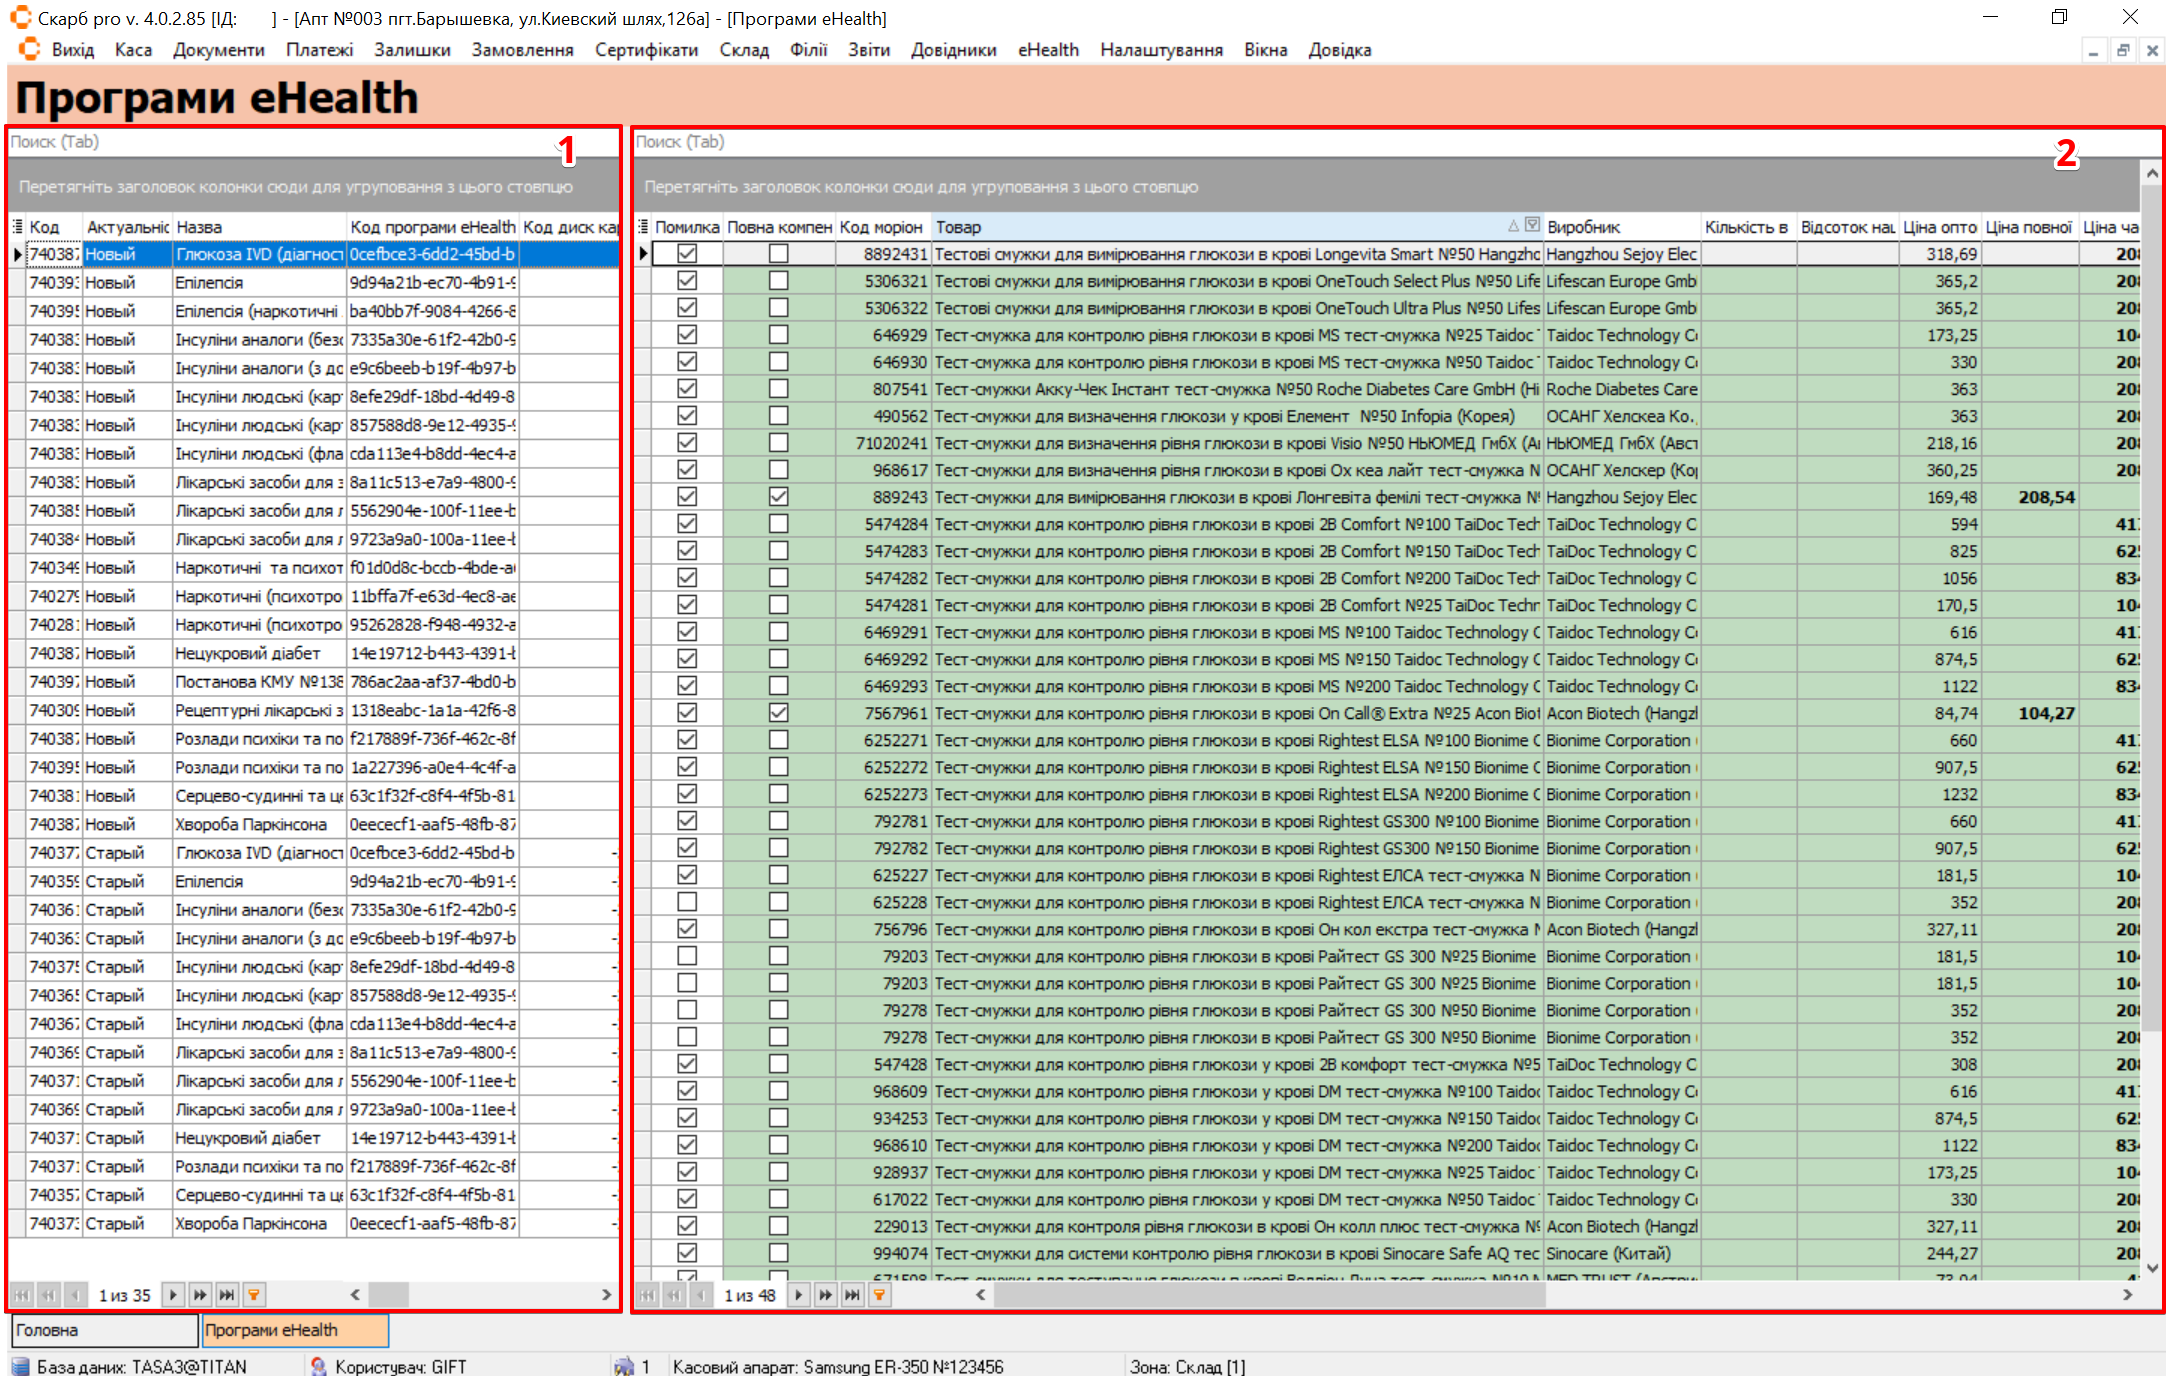Screen dimensions: 2171x1376
Task: Go to next page in right grid
Action: (x=825, y=1295)
